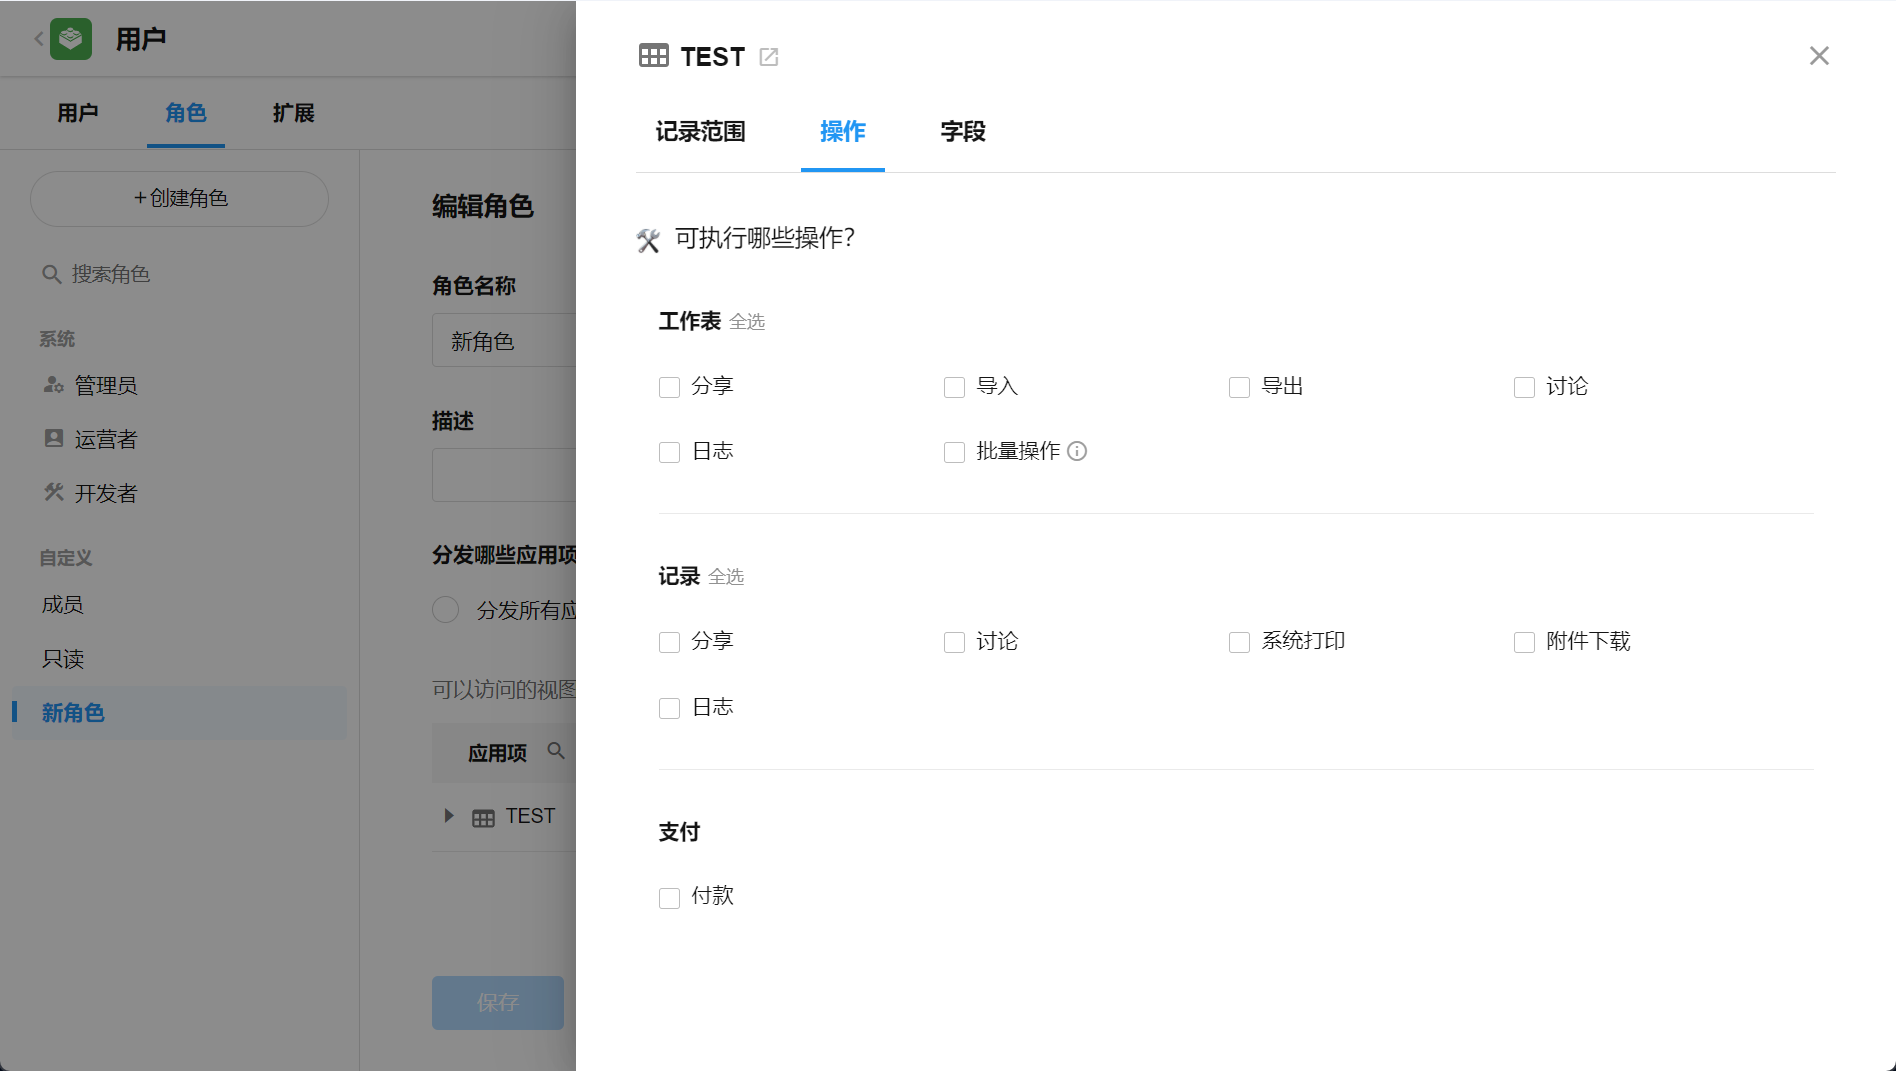Click the search icon next to 应用项
1896x1071 pixels.
click(x=556, y=751)
